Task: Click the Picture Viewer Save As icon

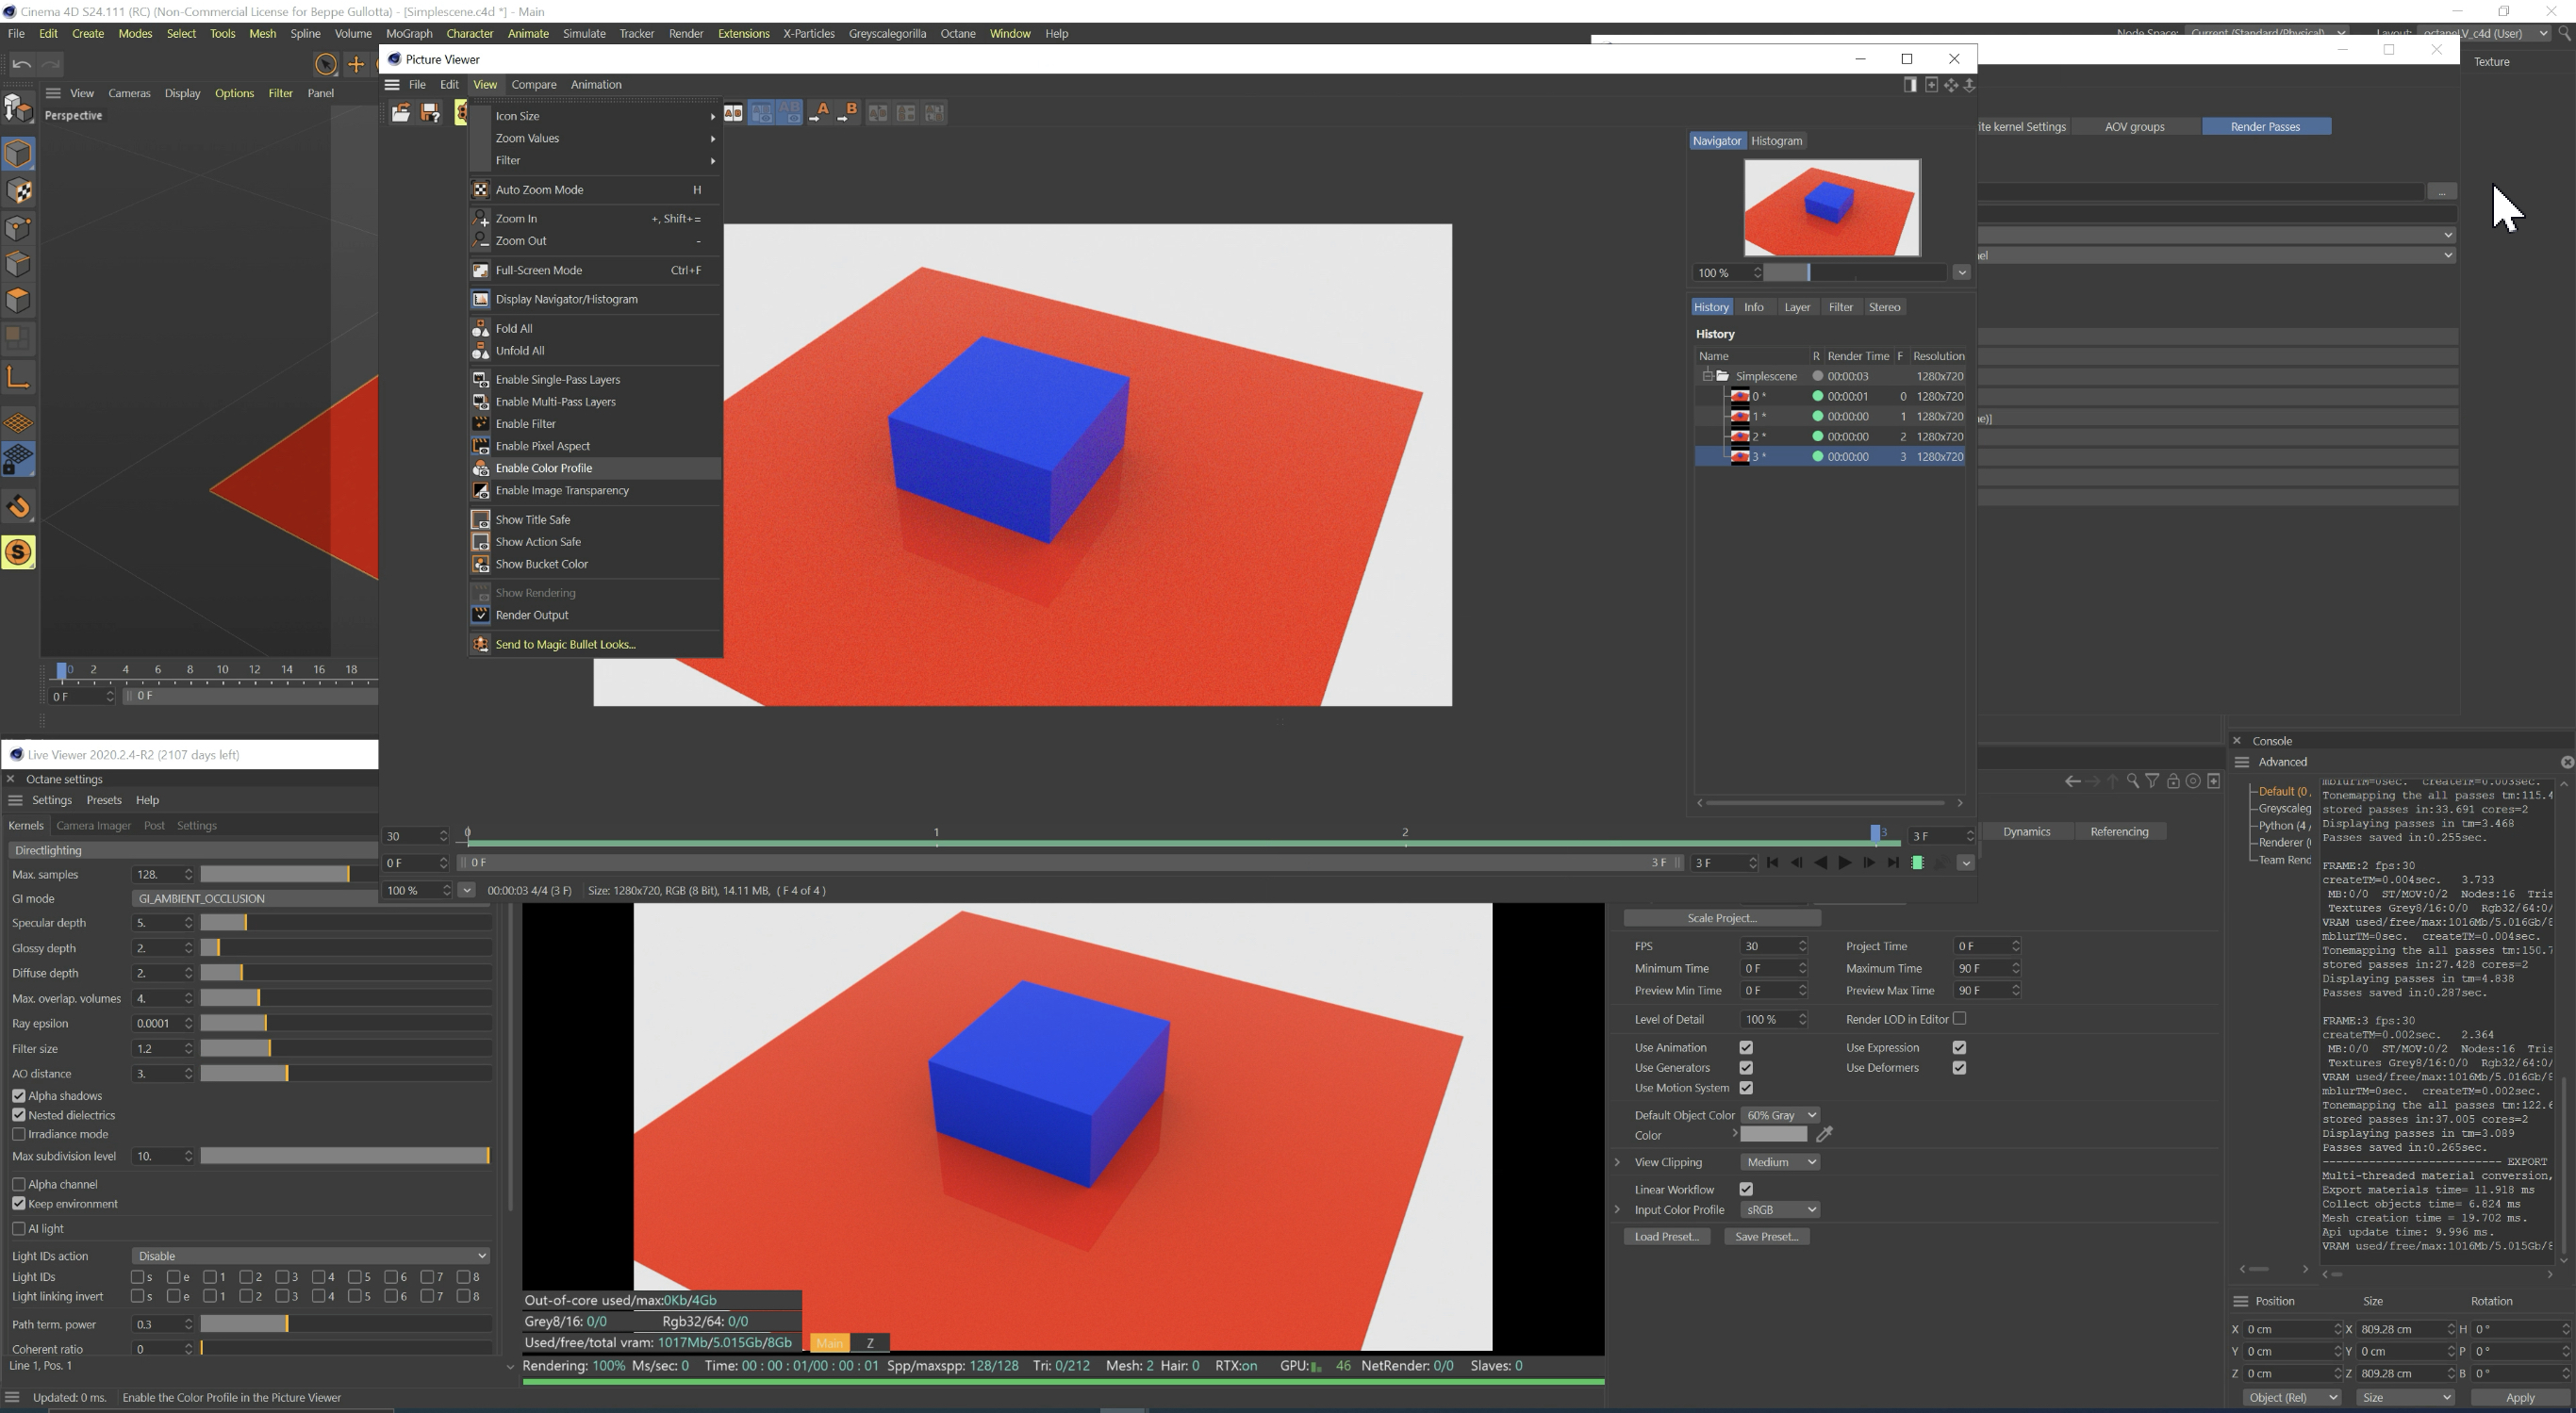Action: coord(431,113)
